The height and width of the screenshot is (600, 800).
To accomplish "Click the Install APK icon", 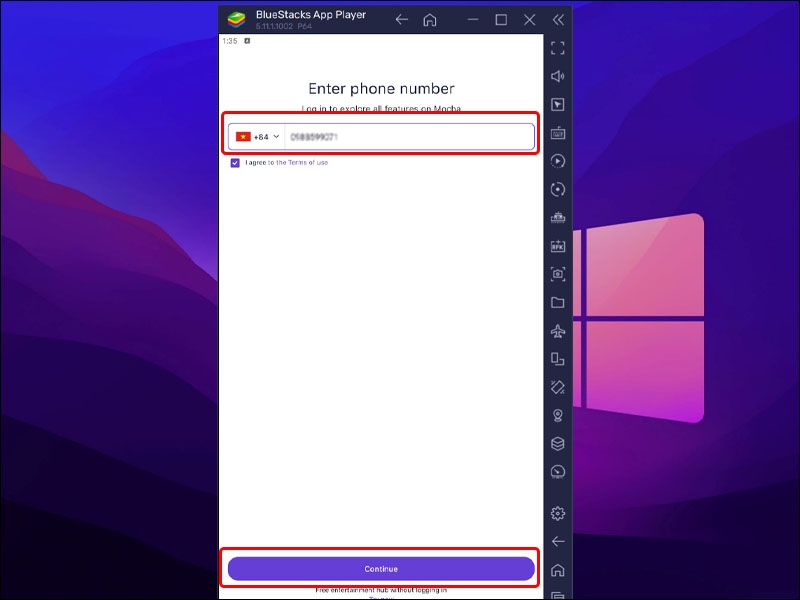I will click(558, 246).
